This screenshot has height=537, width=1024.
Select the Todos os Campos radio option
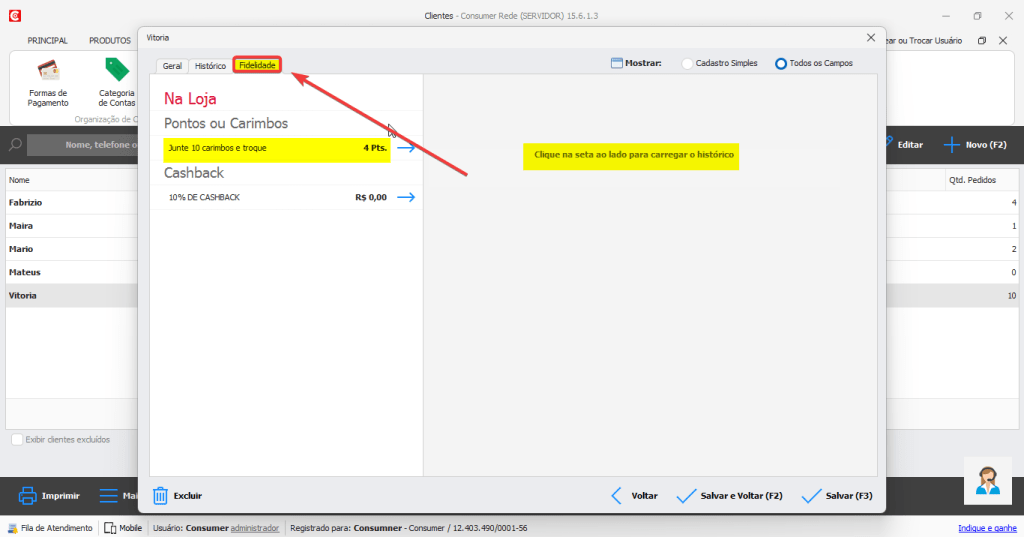click(781, 64)
